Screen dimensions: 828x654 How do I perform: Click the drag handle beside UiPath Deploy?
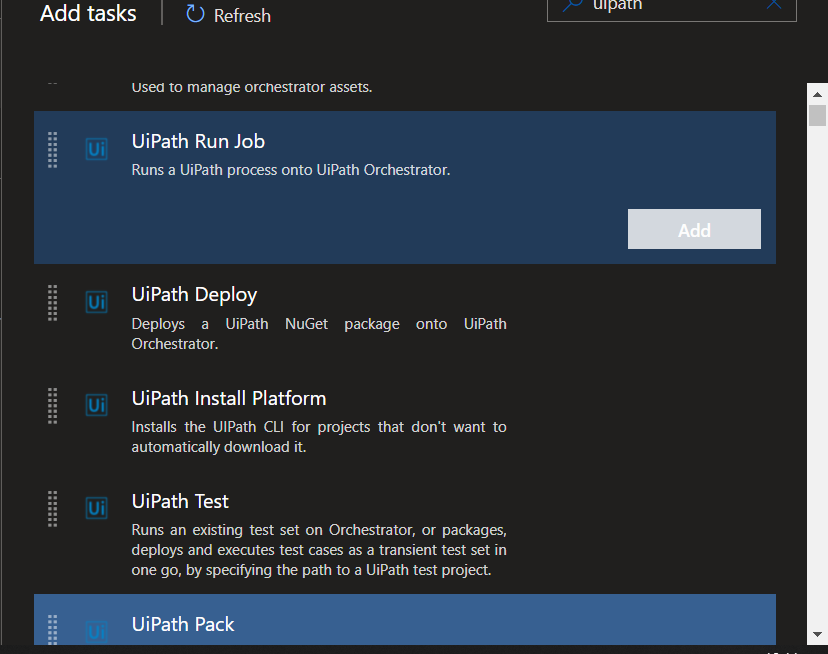pyautogui.click(x=52, y=301)
